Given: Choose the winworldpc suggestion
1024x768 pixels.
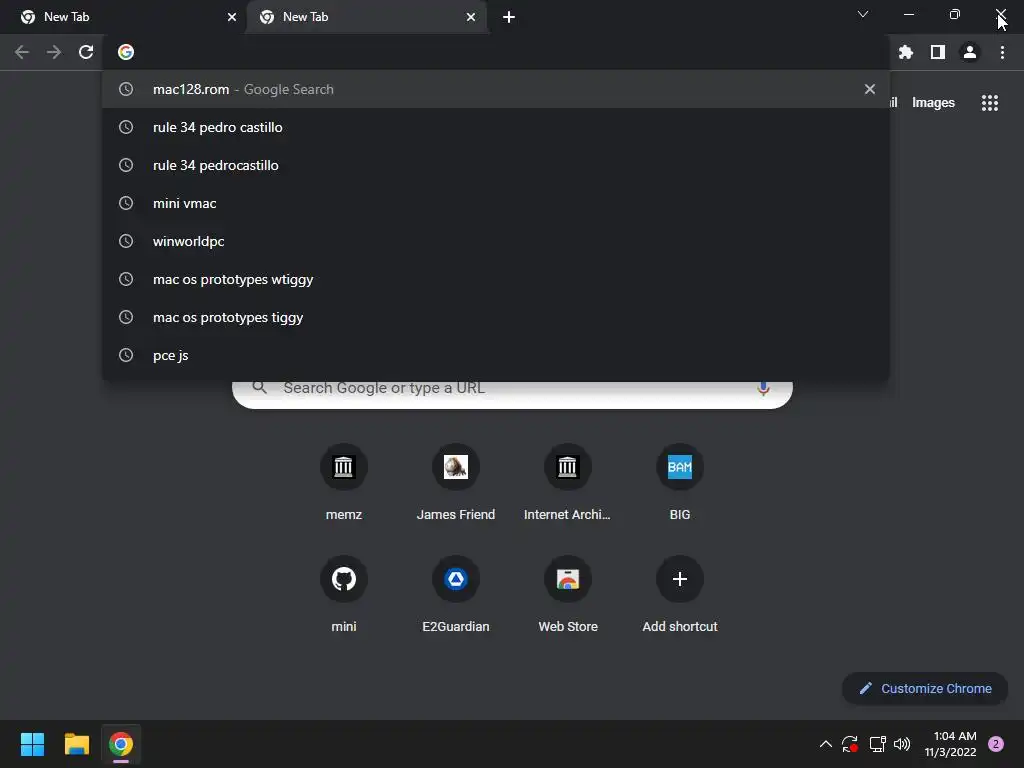Looking at the screenshot, I should point(496,241).
